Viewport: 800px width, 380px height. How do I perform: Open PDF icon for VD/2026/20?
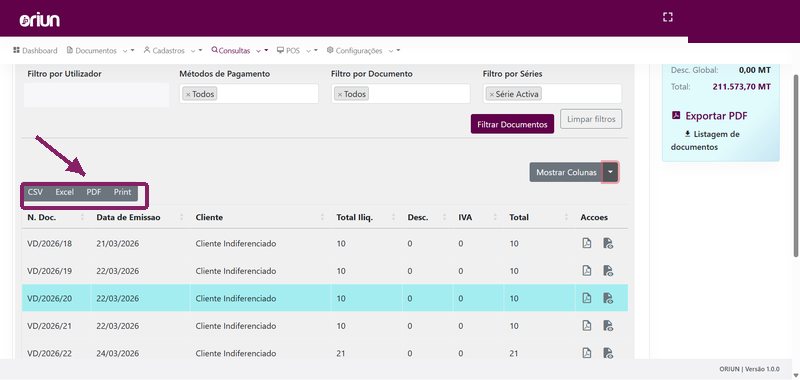(x=587, y=298)
